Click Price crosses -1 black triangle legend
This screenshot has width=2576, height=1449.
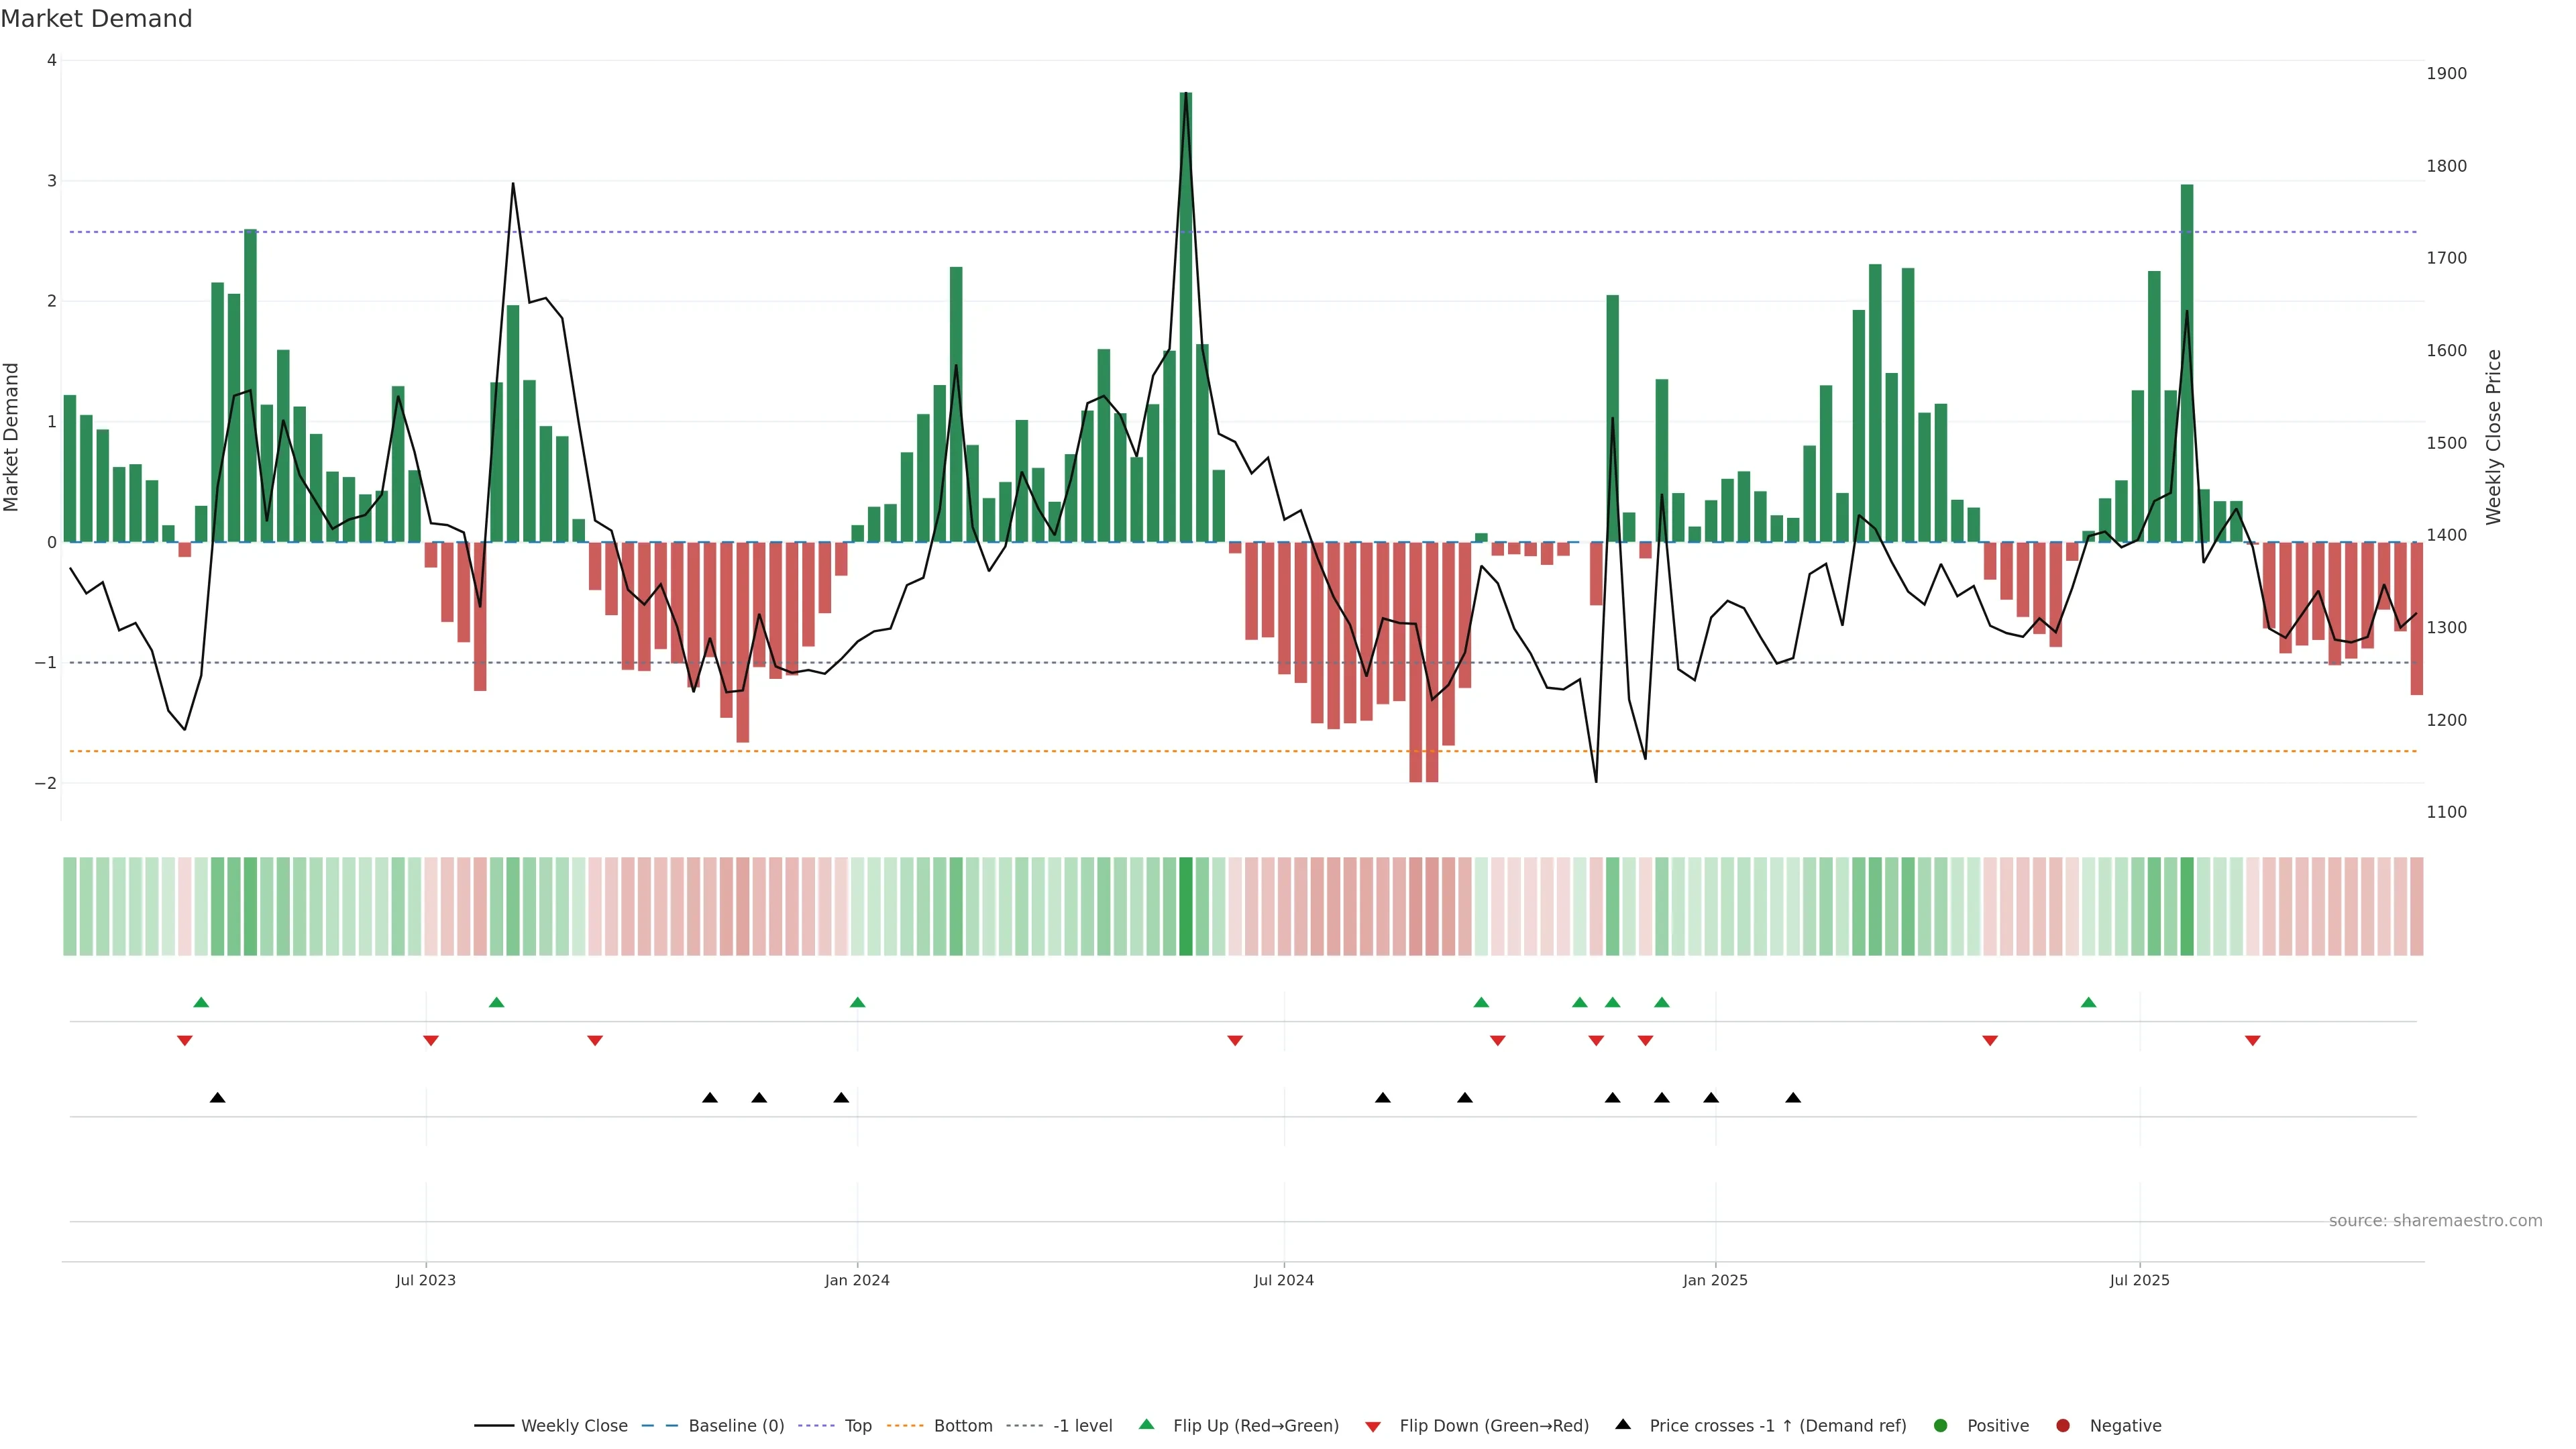[x=1623, y=1424]
